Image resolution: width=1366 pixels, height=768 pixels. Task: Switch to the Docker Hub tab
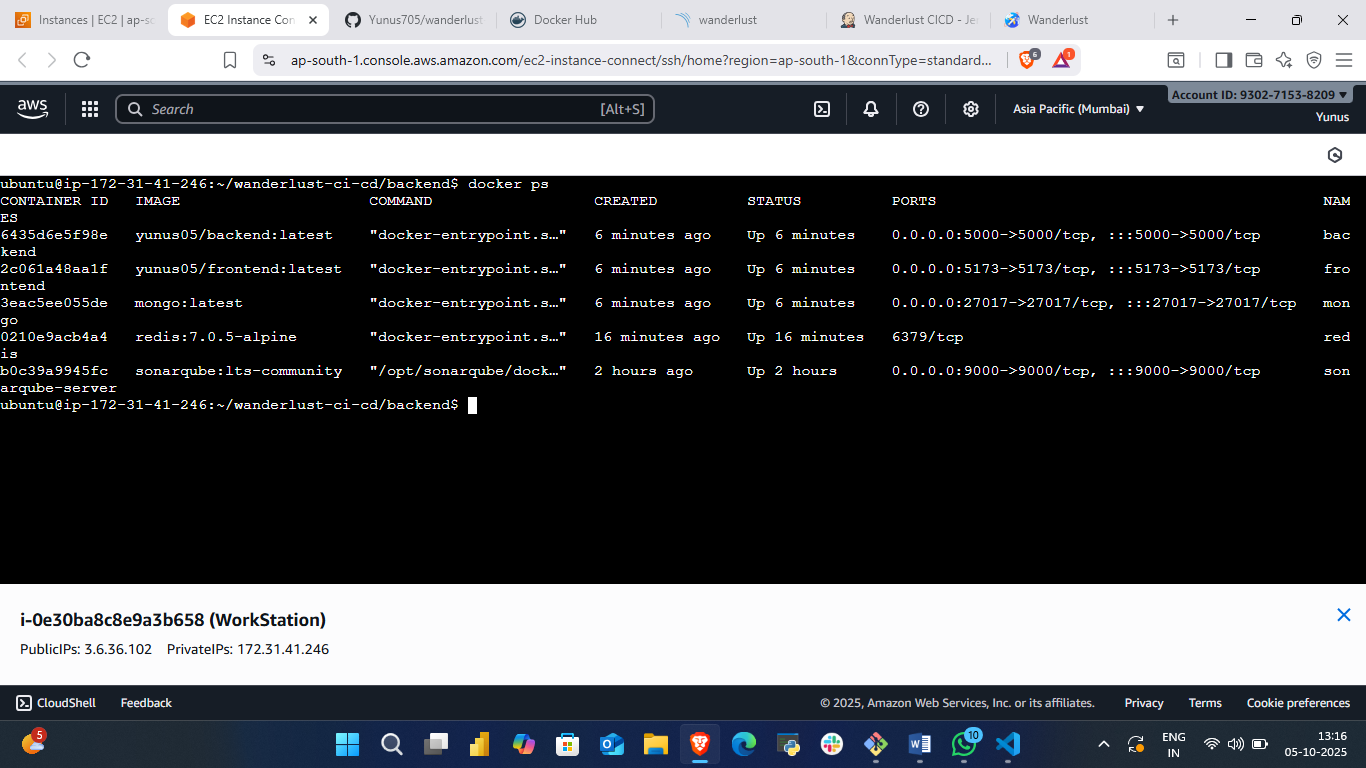point(565,20)
